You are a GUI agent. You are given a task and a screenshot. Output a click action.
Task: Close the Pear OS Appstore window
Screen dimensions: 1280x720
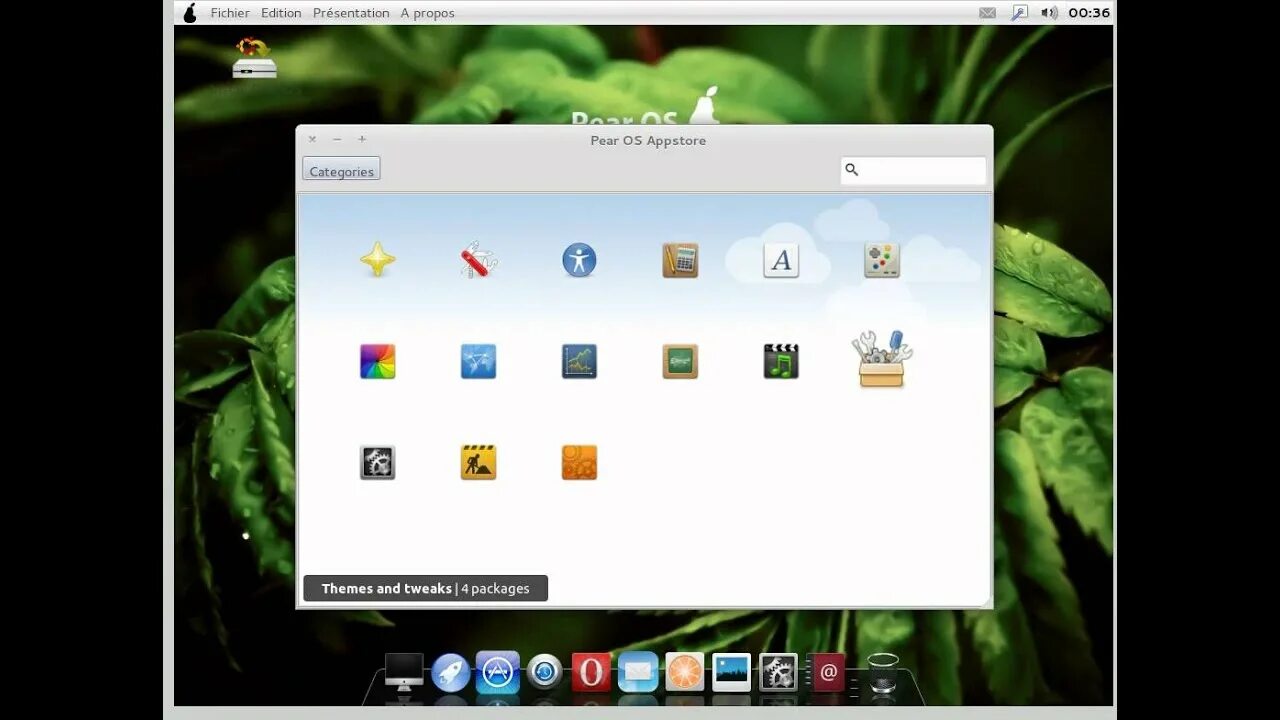tap(312, 139)
